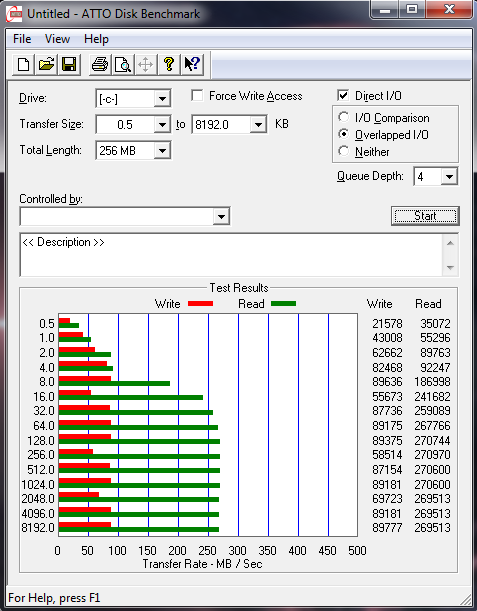Start the benchmark with Start button
The image size is (477, 611).
click(425, 216)
